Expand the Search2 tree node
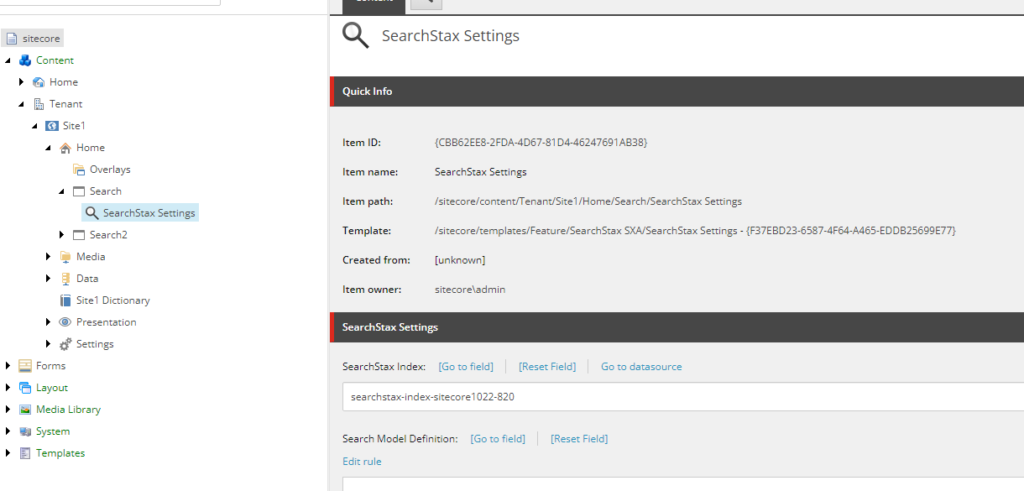1024x491 pixels. point(61,235)
